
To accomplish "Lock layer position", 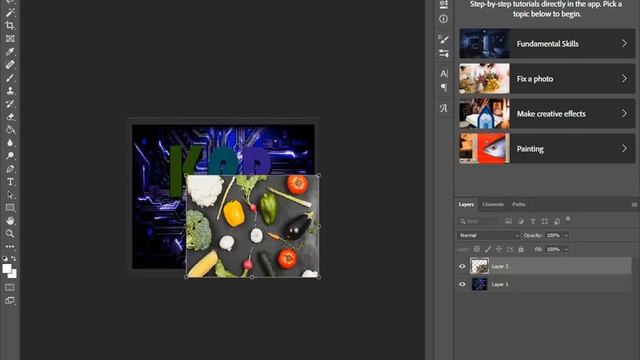I will pos(499,249).
